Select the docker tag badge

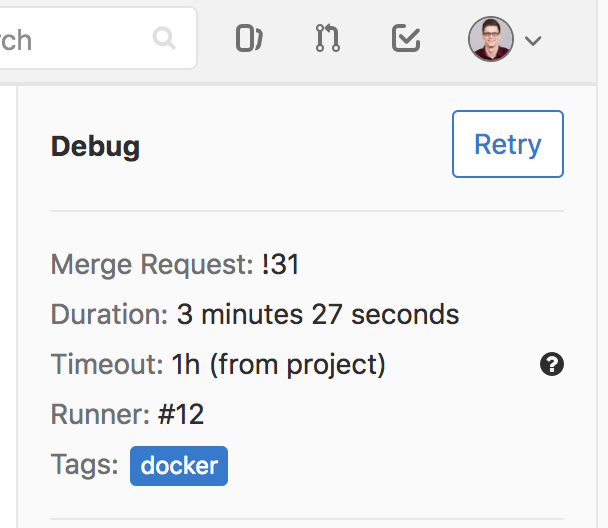click(179, 466)
